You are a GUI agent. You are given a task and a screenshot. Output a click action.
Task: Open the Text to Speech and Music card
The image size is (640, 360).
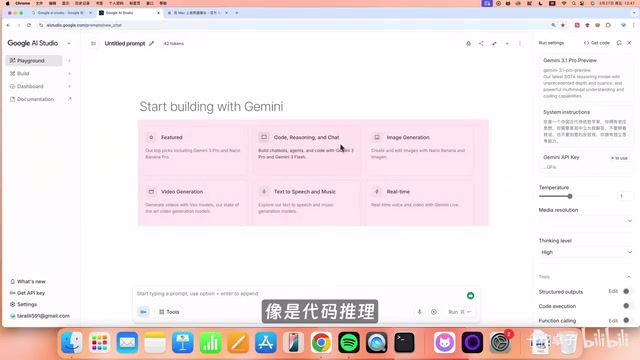click(x=307, y=203)
